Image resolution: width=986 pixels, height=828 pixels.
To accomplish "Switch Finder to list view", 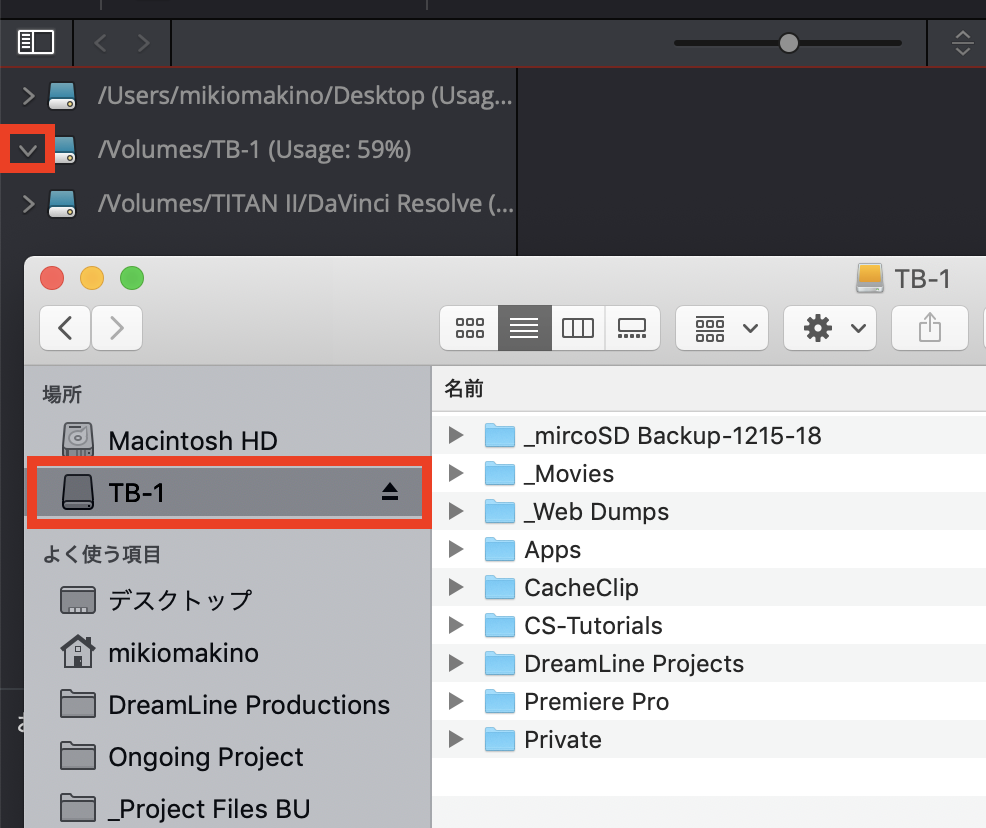I will pyautogui.click(x=524, y=328).
